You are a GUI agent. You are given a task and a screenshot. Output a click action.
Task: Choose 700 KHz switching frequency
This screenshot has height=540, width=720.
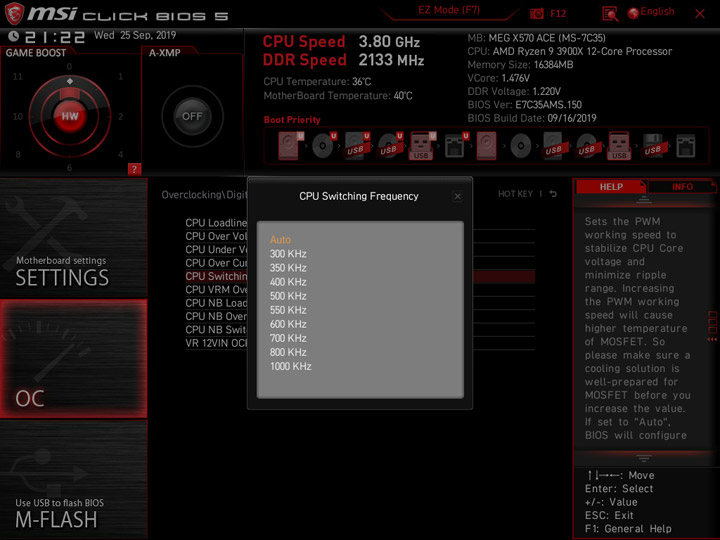pos(288,338)
